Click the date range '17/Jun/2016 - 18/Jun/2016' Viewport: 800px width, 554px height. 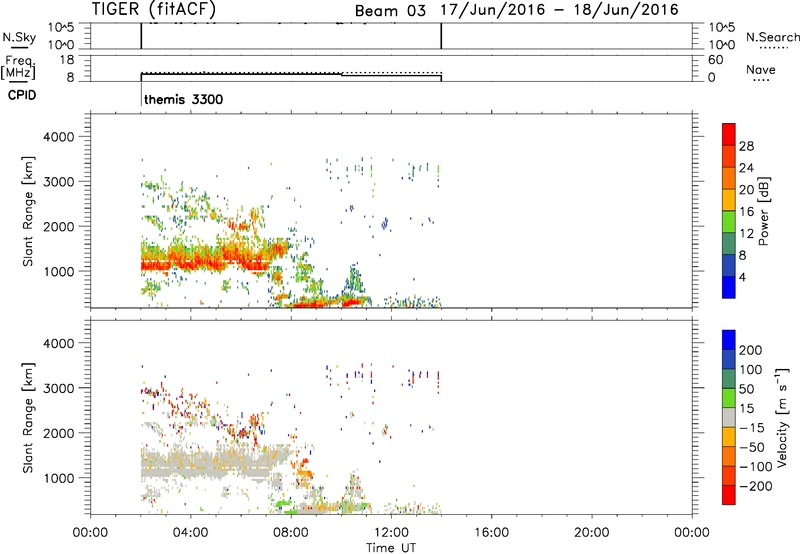[x=560, y=9]
